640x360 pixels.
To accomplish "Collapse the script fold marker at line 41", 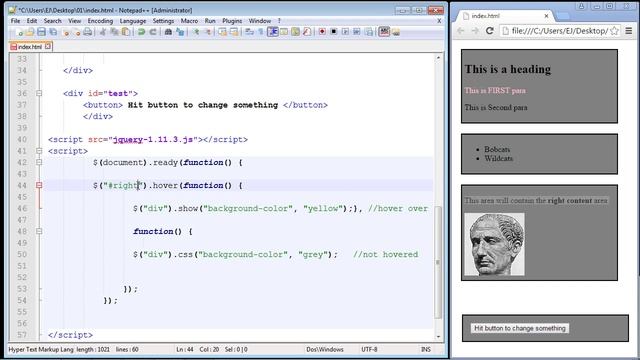I will click(x=39, y=151).
